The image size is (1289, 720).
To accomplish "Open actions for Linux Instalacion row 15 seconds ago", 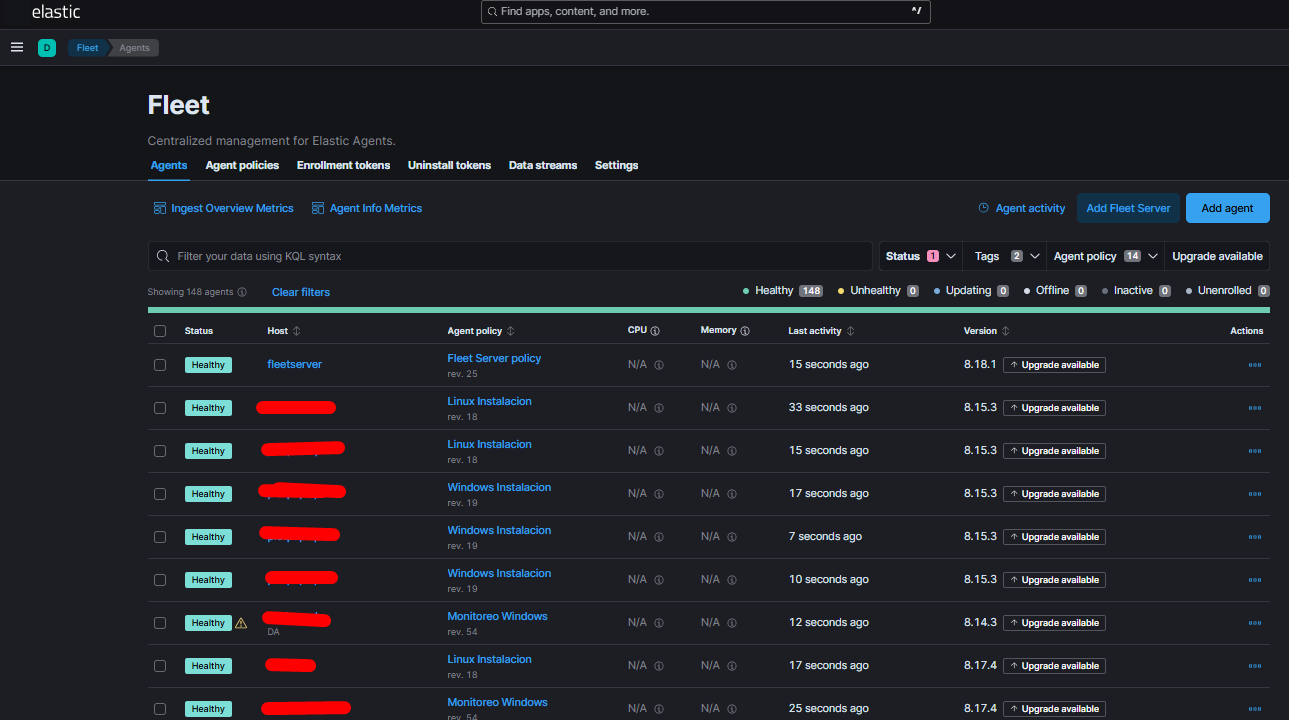I will [x=1255, y=451].
